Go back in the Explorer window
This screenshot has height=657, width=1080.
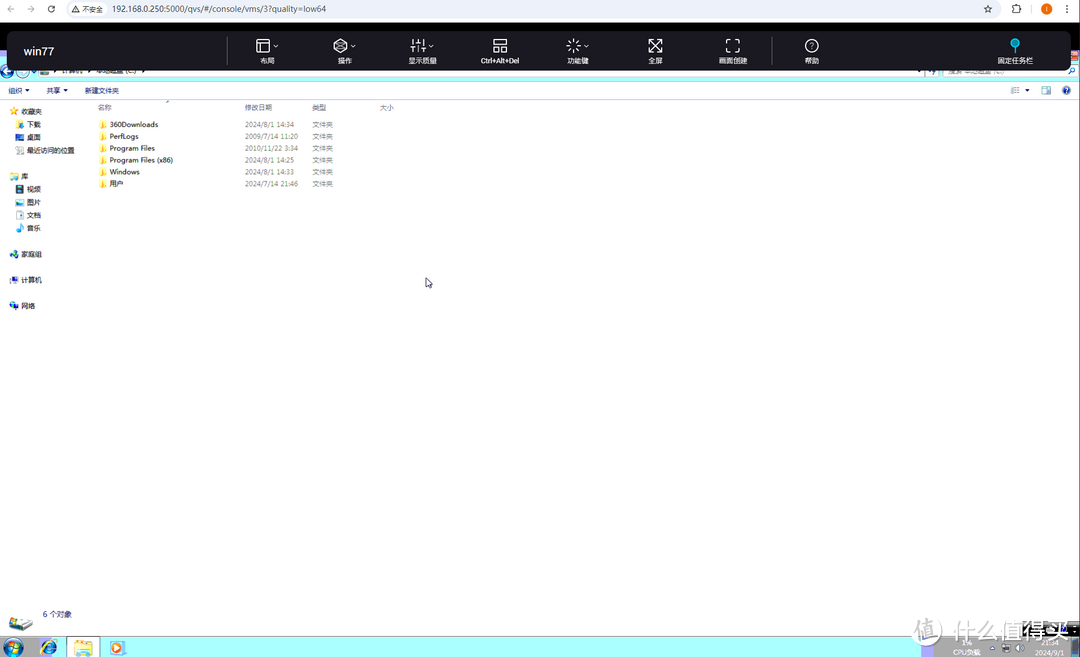coord(7,72)
